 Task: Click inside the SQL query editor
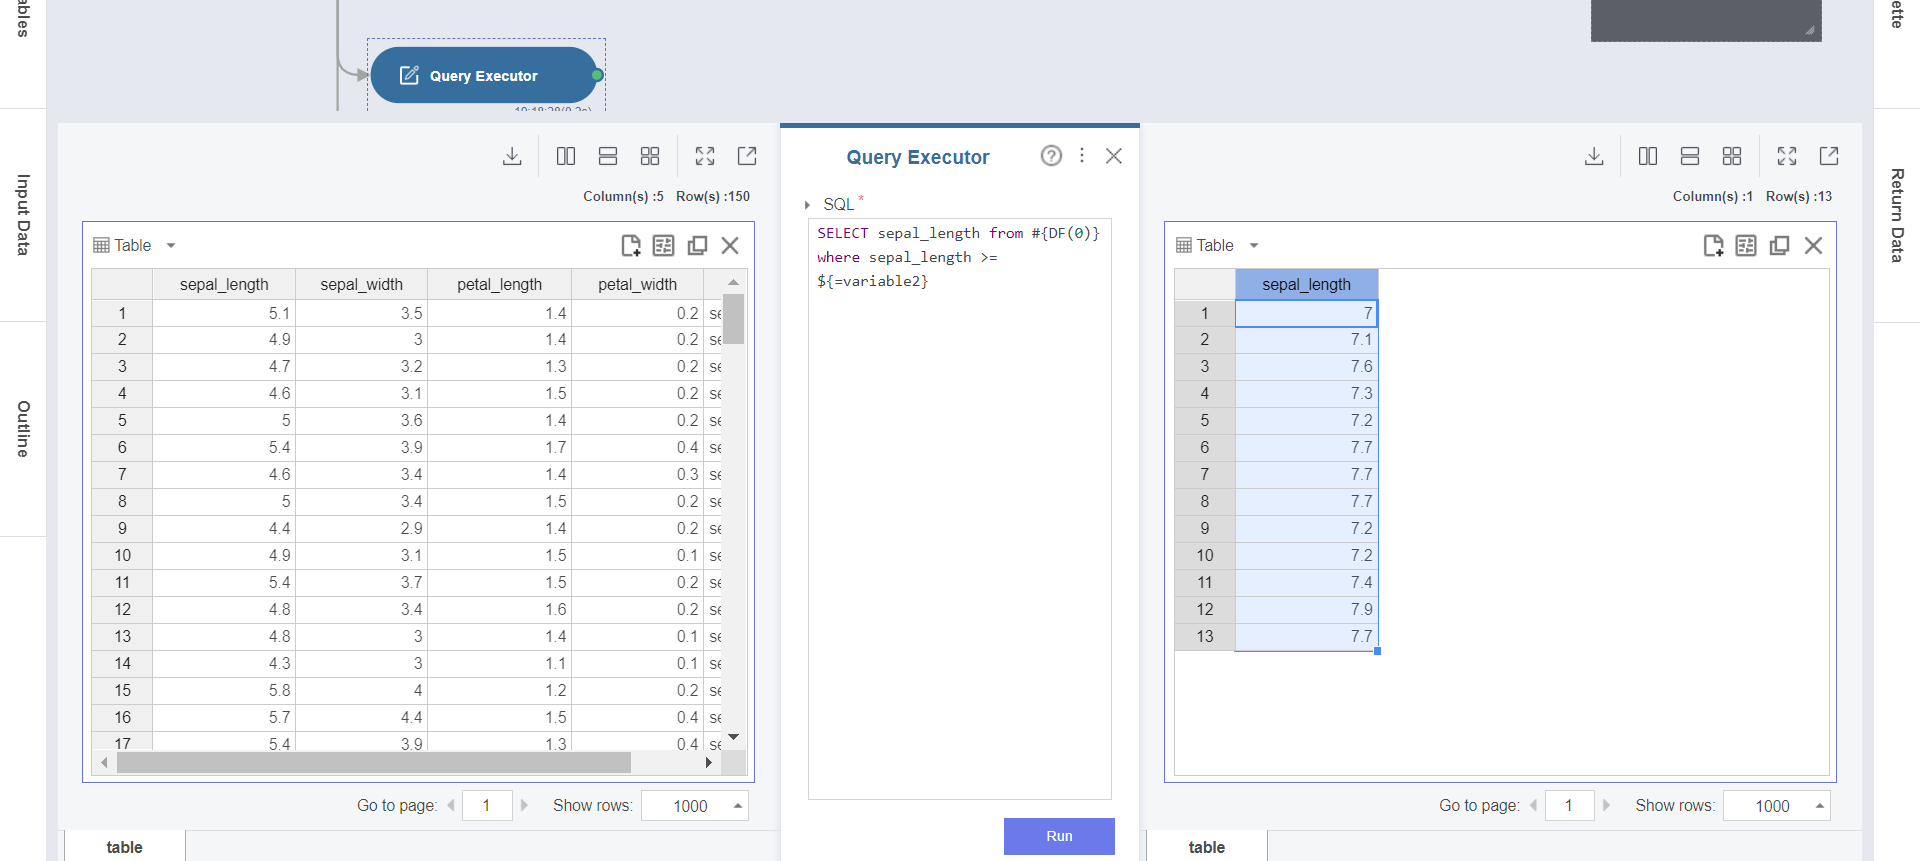tap(959, 510)
